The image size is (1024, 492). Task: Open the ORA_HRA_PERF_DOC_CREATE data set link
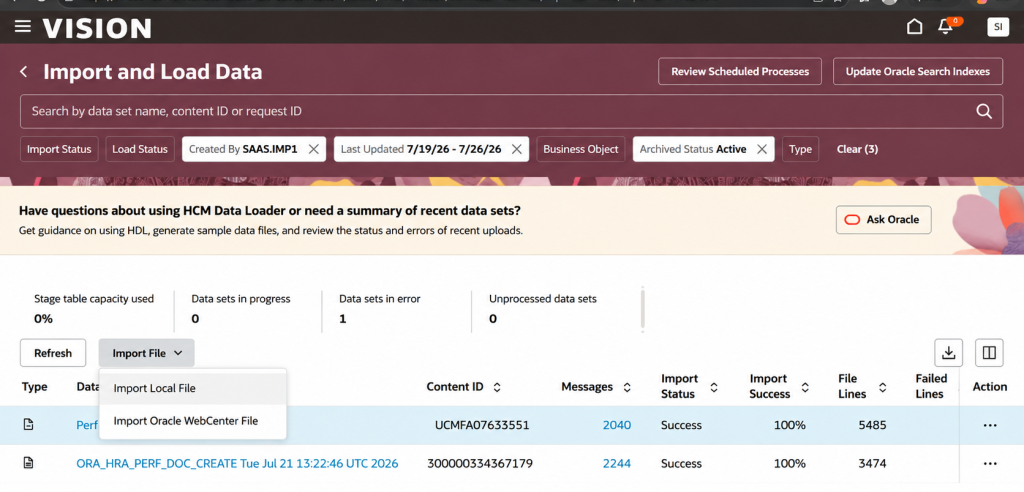tap(237, 463)
